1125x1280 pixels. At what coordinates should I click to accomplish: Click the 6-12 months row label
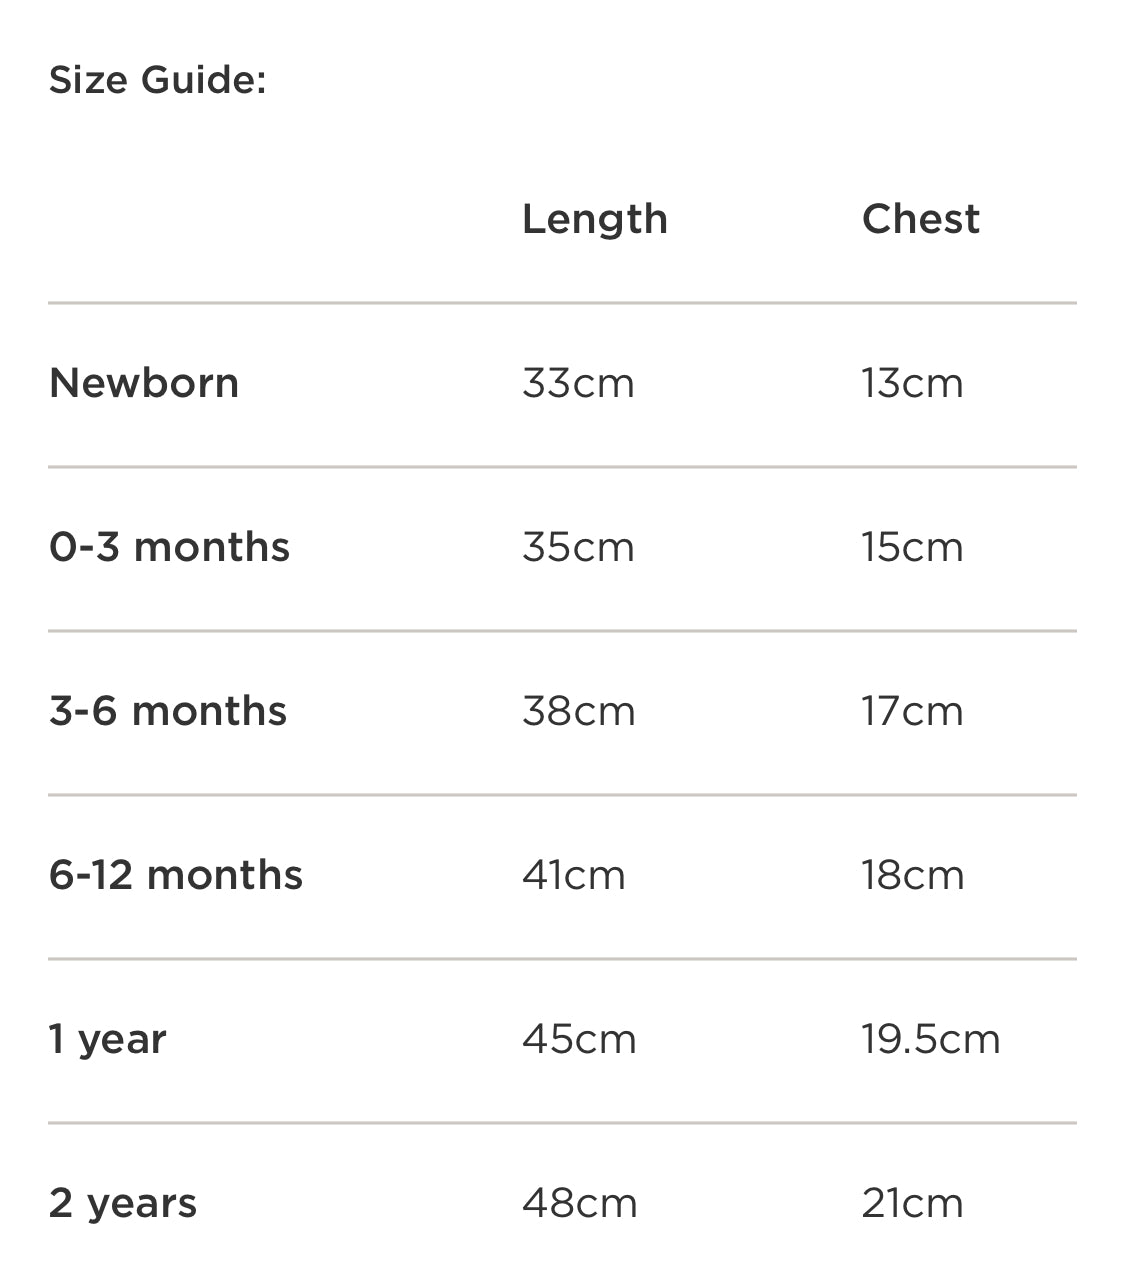(176, 875)
